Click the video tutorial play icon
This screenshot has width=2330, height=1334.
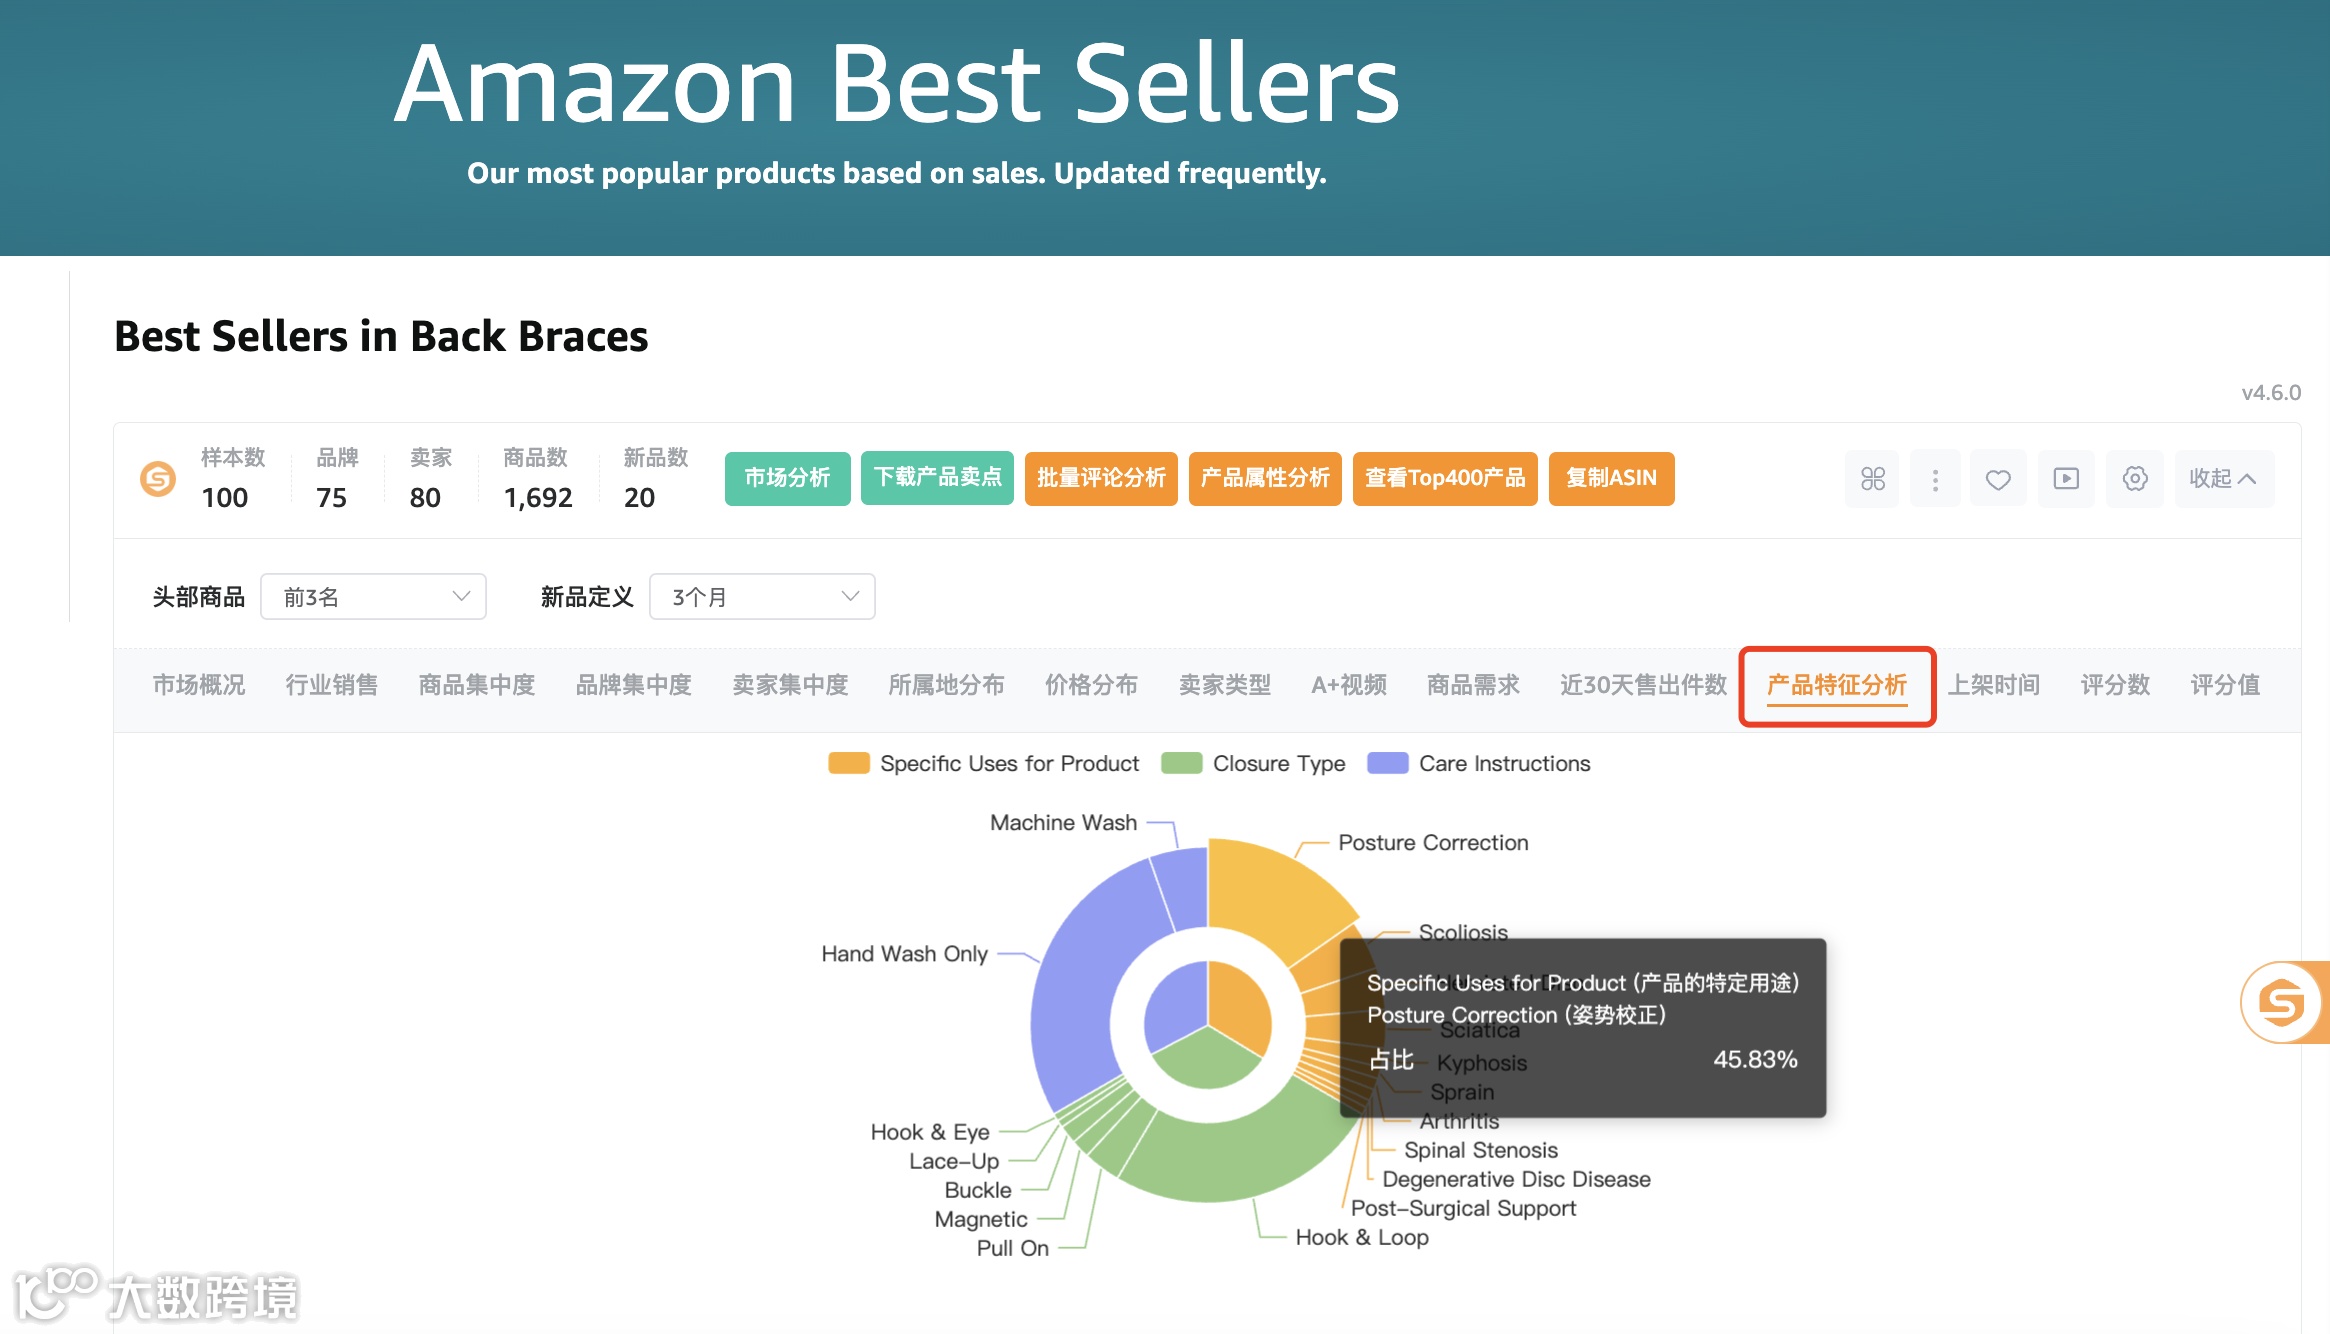tap(2066, 479)
